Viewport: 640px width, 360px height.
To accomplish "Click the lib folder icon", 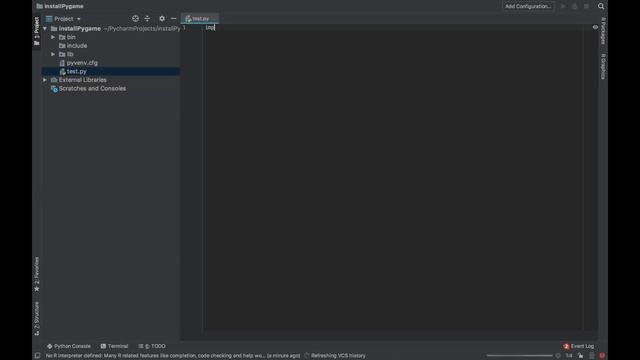I will [62, 54].
